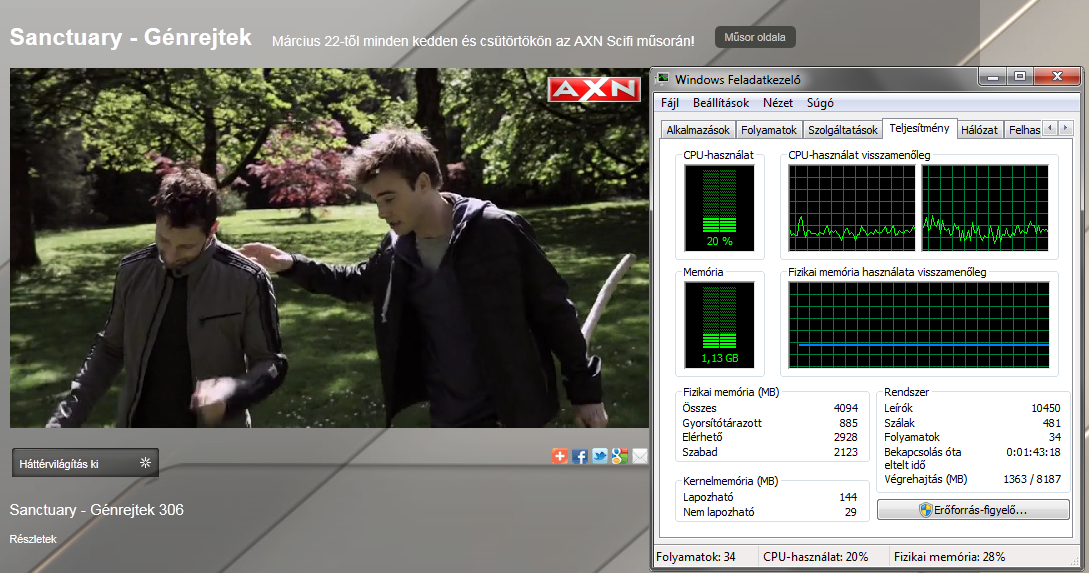Open the Műsor oldala page
The height and width of the screenshot is (573, 1089).
pyautogui.click(x=755, y=38)
